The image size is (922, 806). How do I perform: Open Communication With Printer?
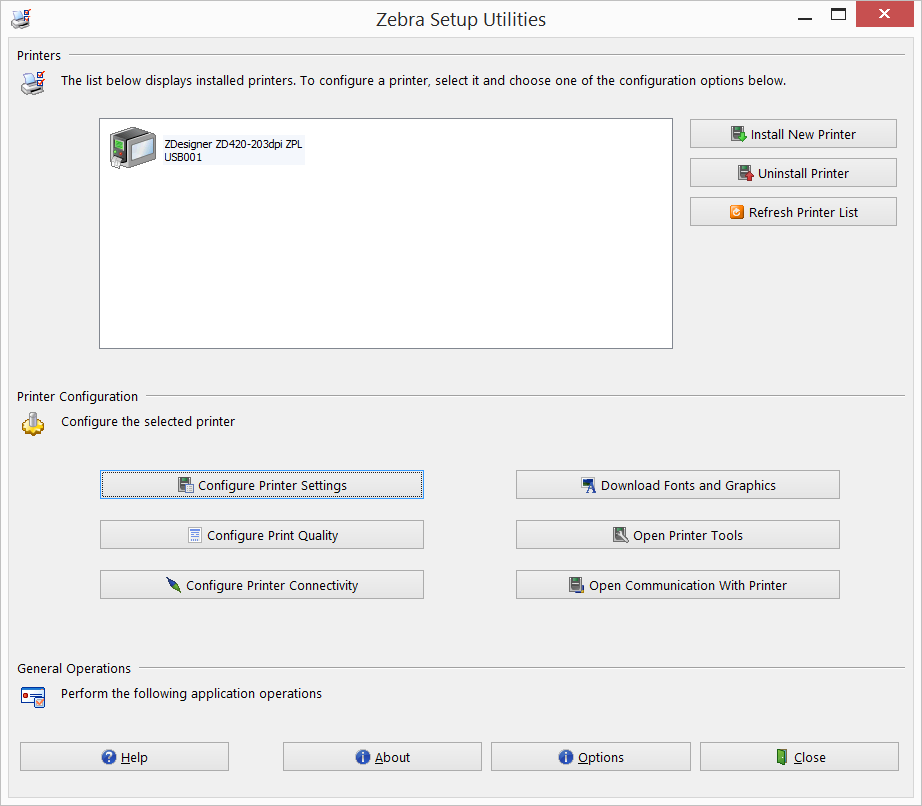coord(678,585)
